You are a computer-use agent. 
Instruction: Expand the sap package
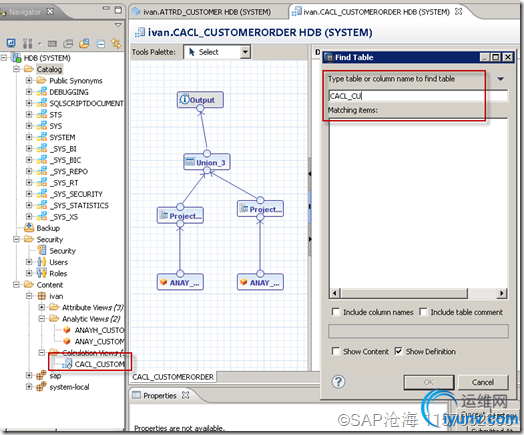(x=29, y=376)
